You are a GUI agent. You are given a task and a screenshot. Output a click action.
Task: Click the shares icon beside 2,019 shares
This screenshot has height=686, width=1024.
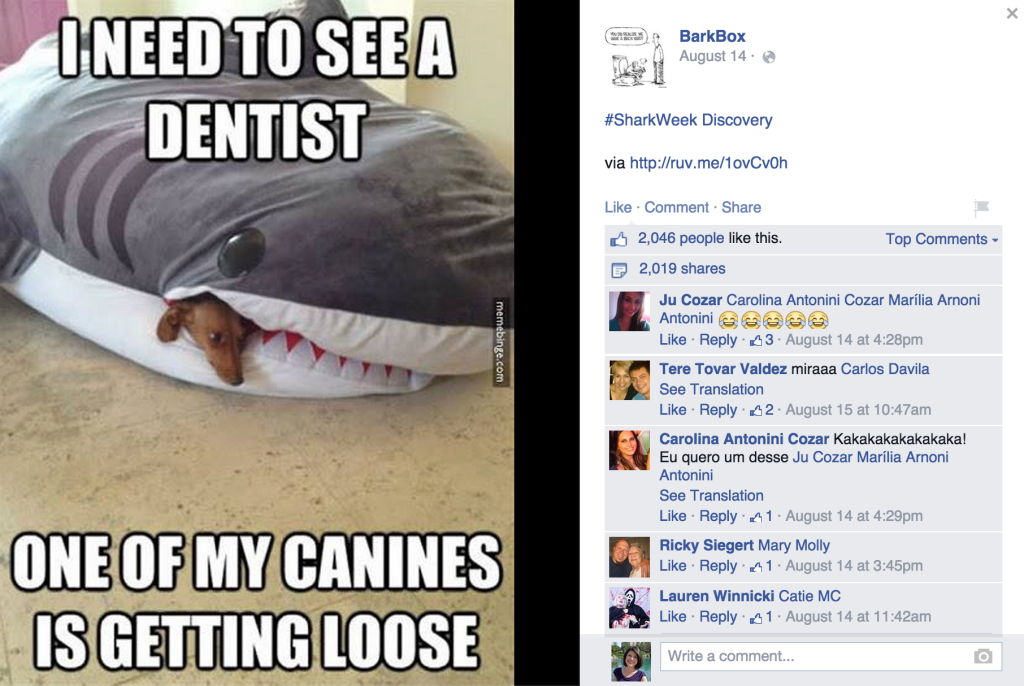(x=618, y=270)
